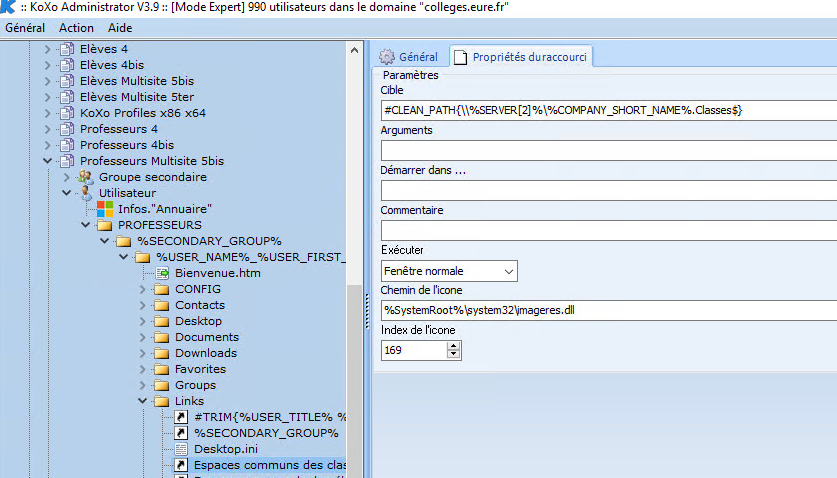
Task: Collapse the Professeurs Multisite 5bis node
Action: coord(48,161)
